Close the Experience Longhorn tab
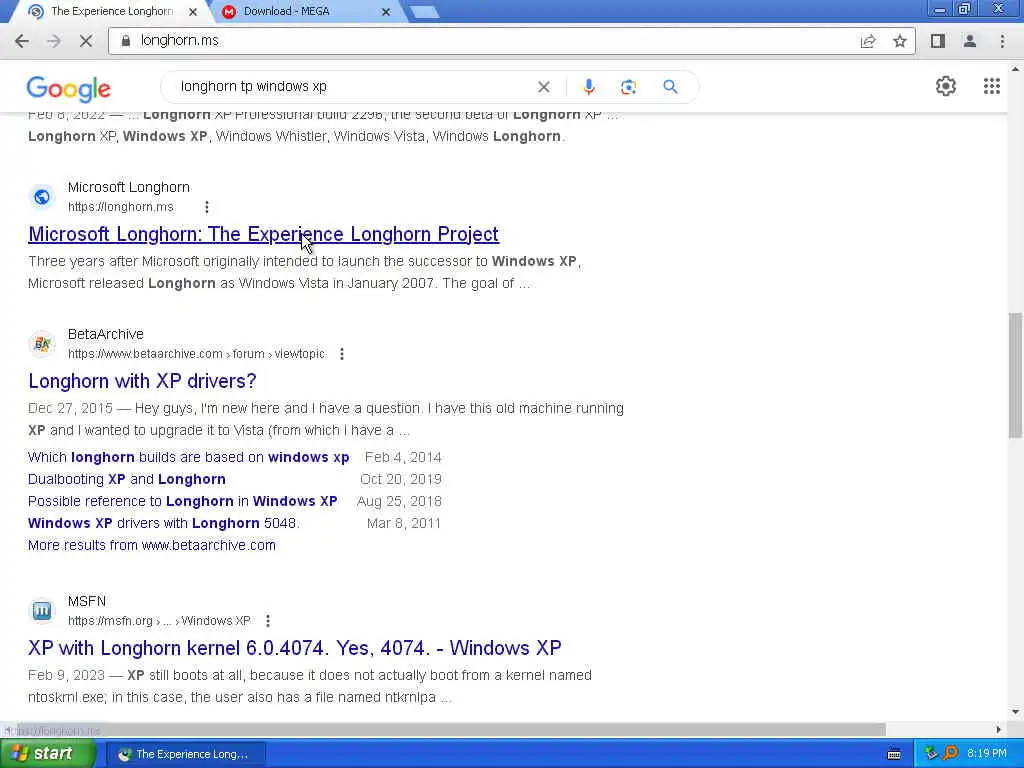Viewport: 1024px width, 768px height. click(193, 12)
